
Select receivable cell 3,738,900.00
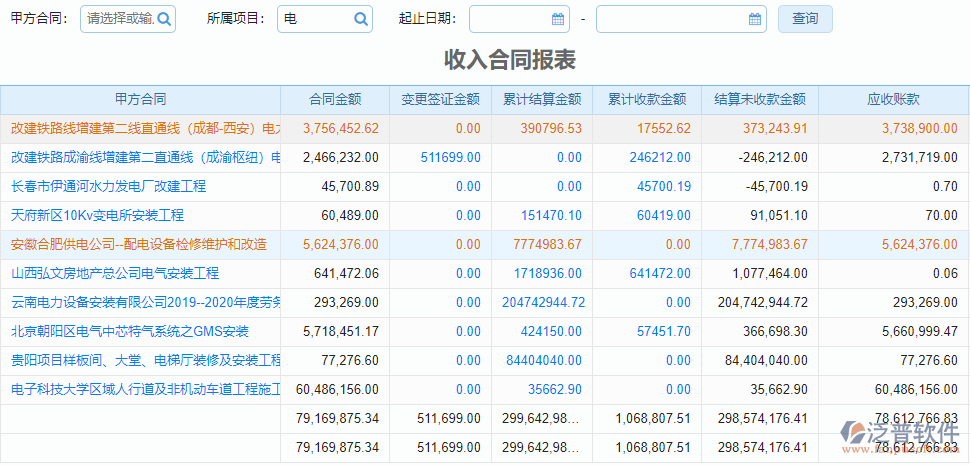920,129
